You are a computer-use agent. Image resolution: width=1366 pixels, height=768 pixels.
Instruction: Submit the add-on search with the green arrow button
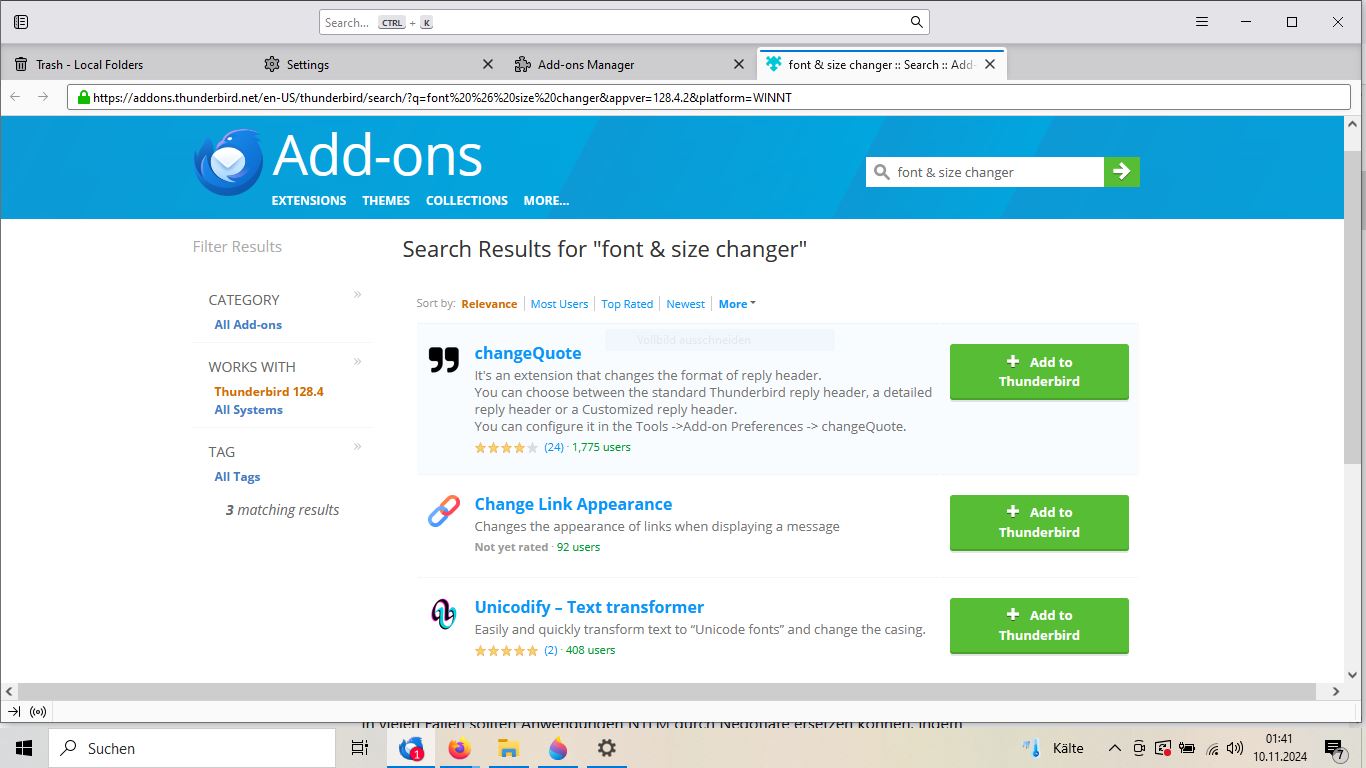click(x=1122, y=172)
